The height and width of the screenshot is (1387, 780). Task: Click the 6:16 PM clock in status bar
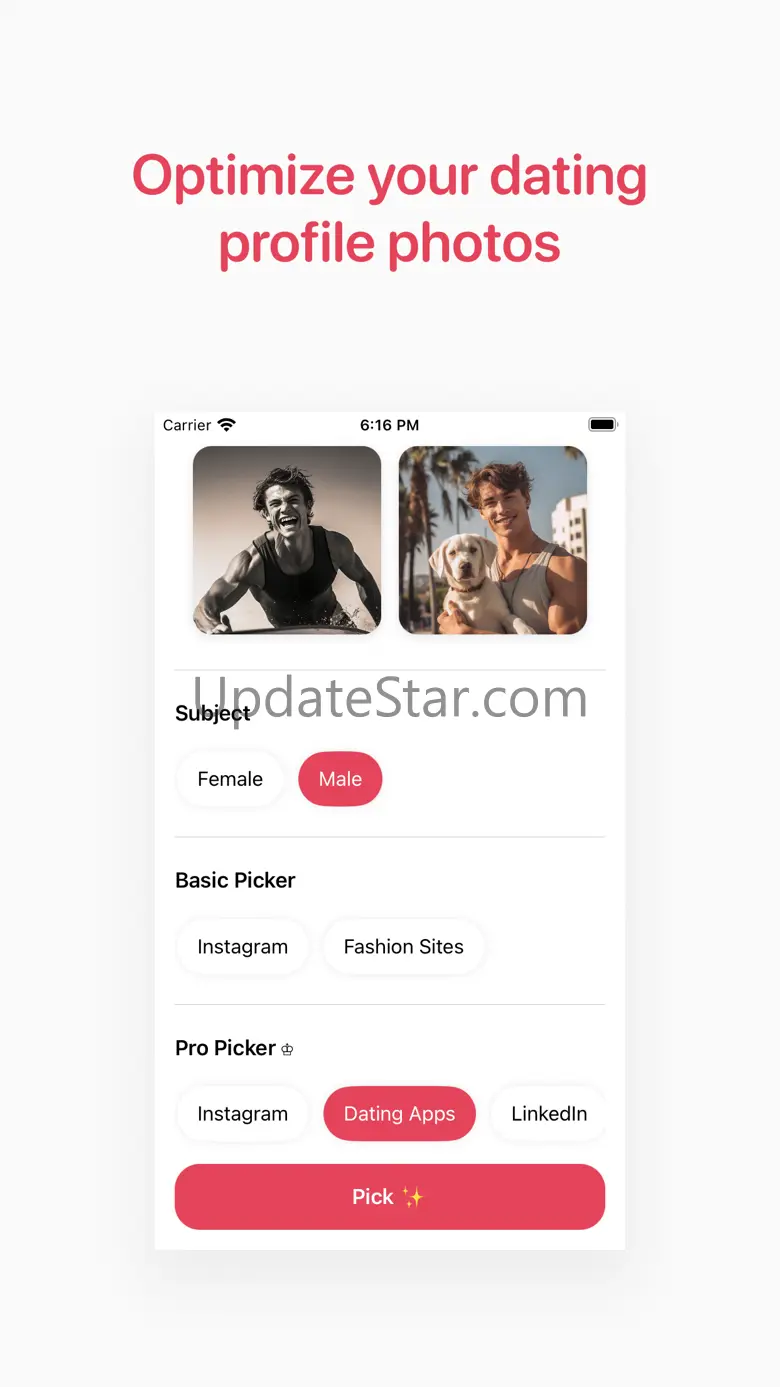click(389, 425)
